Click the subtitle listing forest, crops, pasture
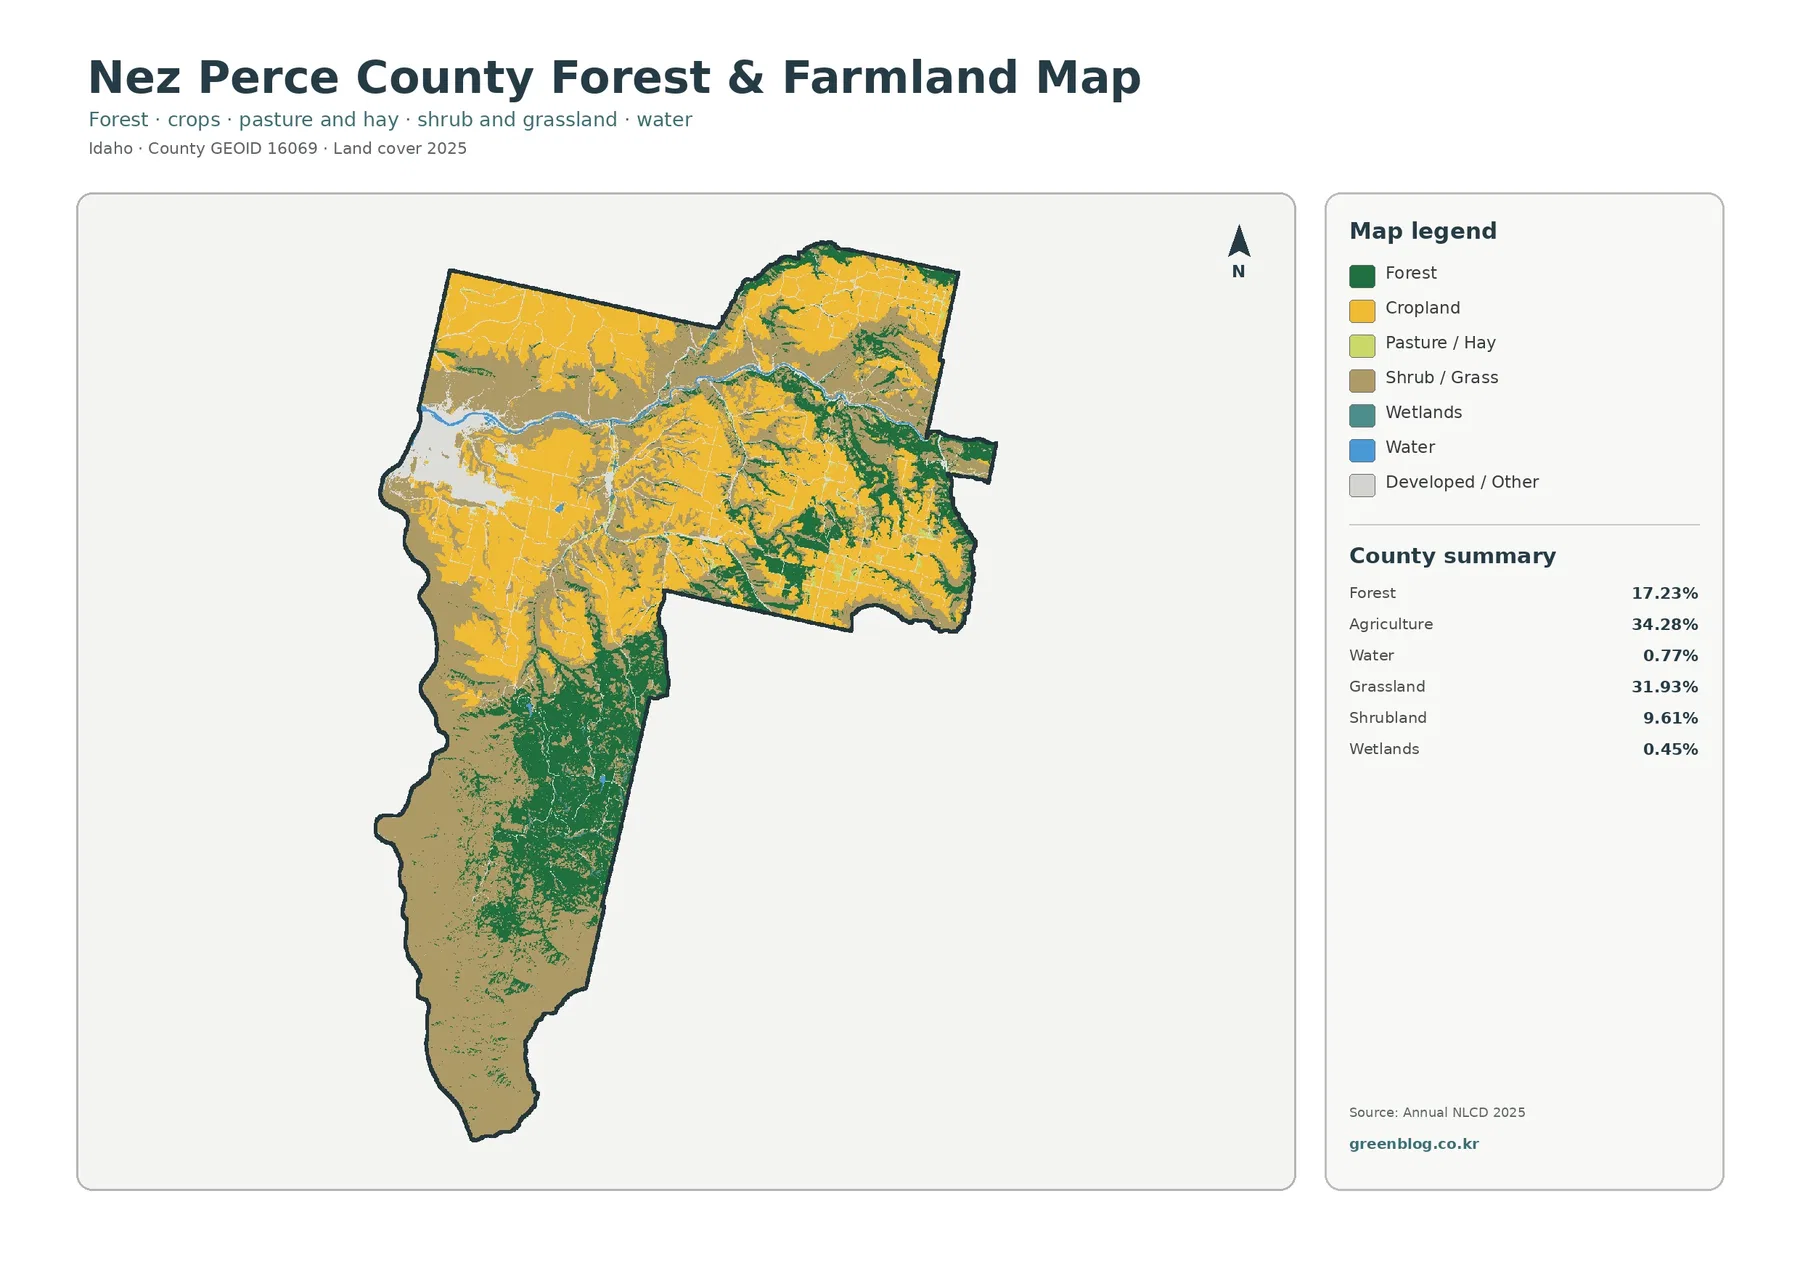The image size is (1800, 1273). 390,120
